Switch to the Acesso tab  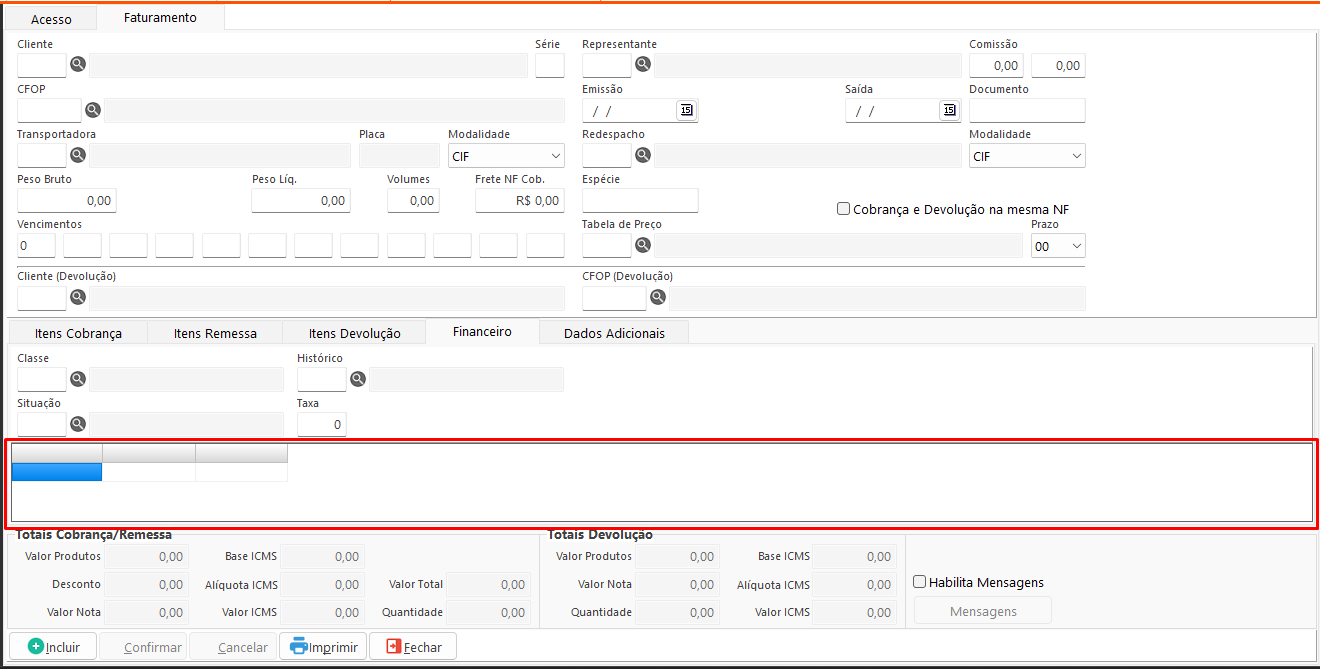(51, 19)
